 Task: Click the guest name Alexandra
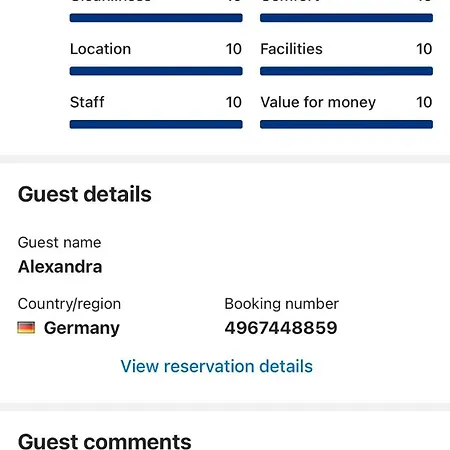point(60,267)
